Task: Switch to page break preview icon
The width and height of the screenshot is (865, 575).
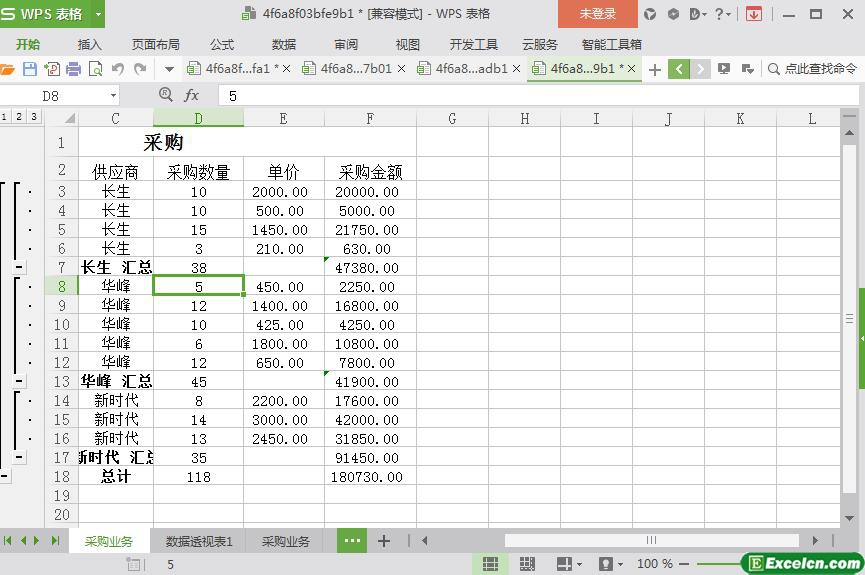Action: (x=527, y=564)
